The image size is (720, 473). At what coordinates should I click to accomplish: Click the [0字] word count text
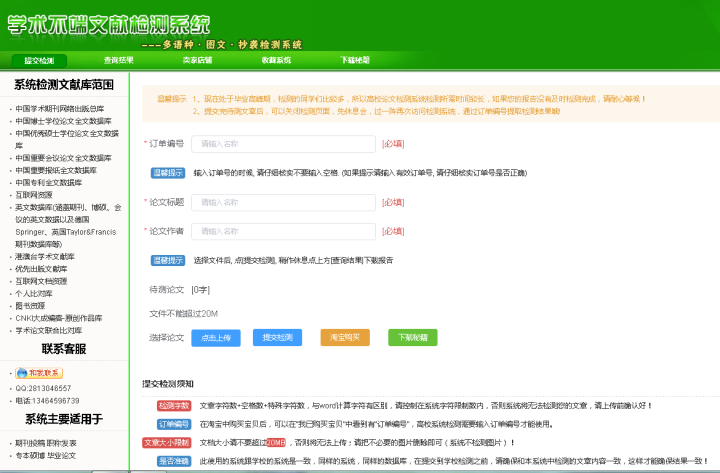(201, 290)
